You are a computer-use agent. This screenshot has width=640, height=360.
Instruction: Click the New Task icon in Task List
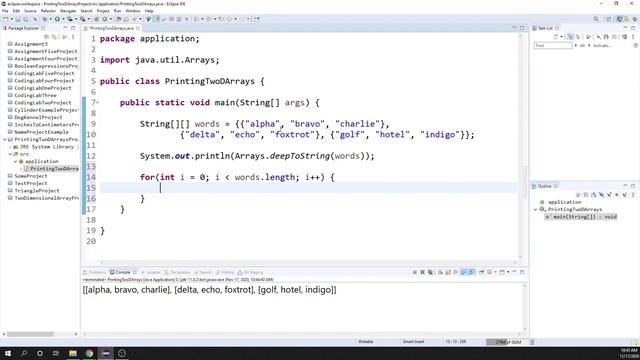tap(556, 37)
